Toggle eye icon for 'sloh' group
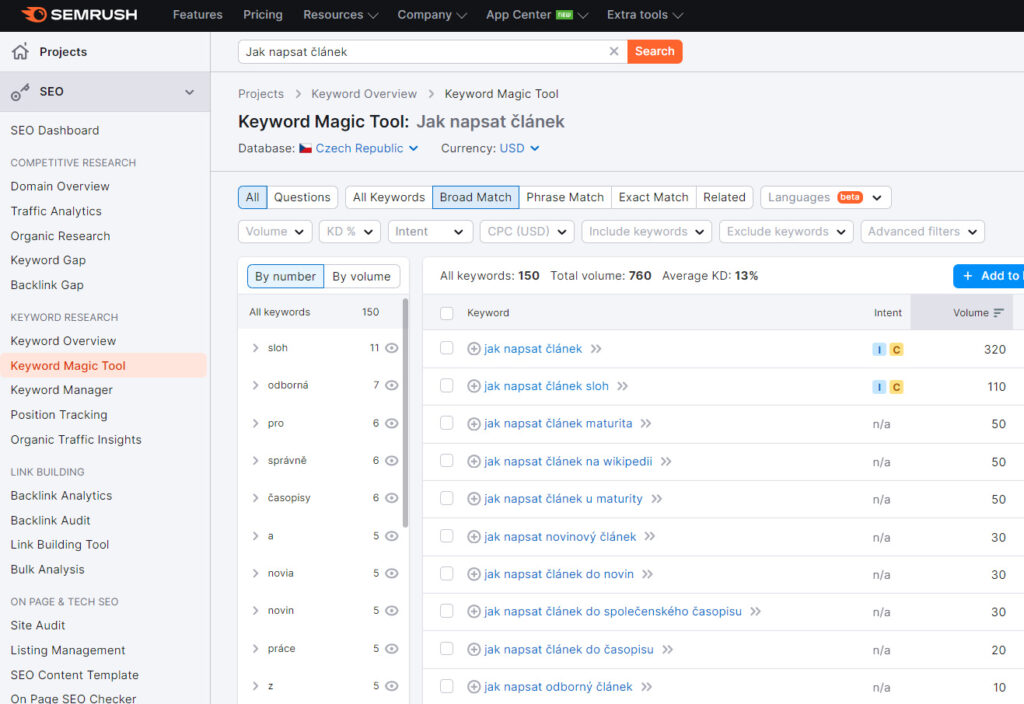 point(392,348)
